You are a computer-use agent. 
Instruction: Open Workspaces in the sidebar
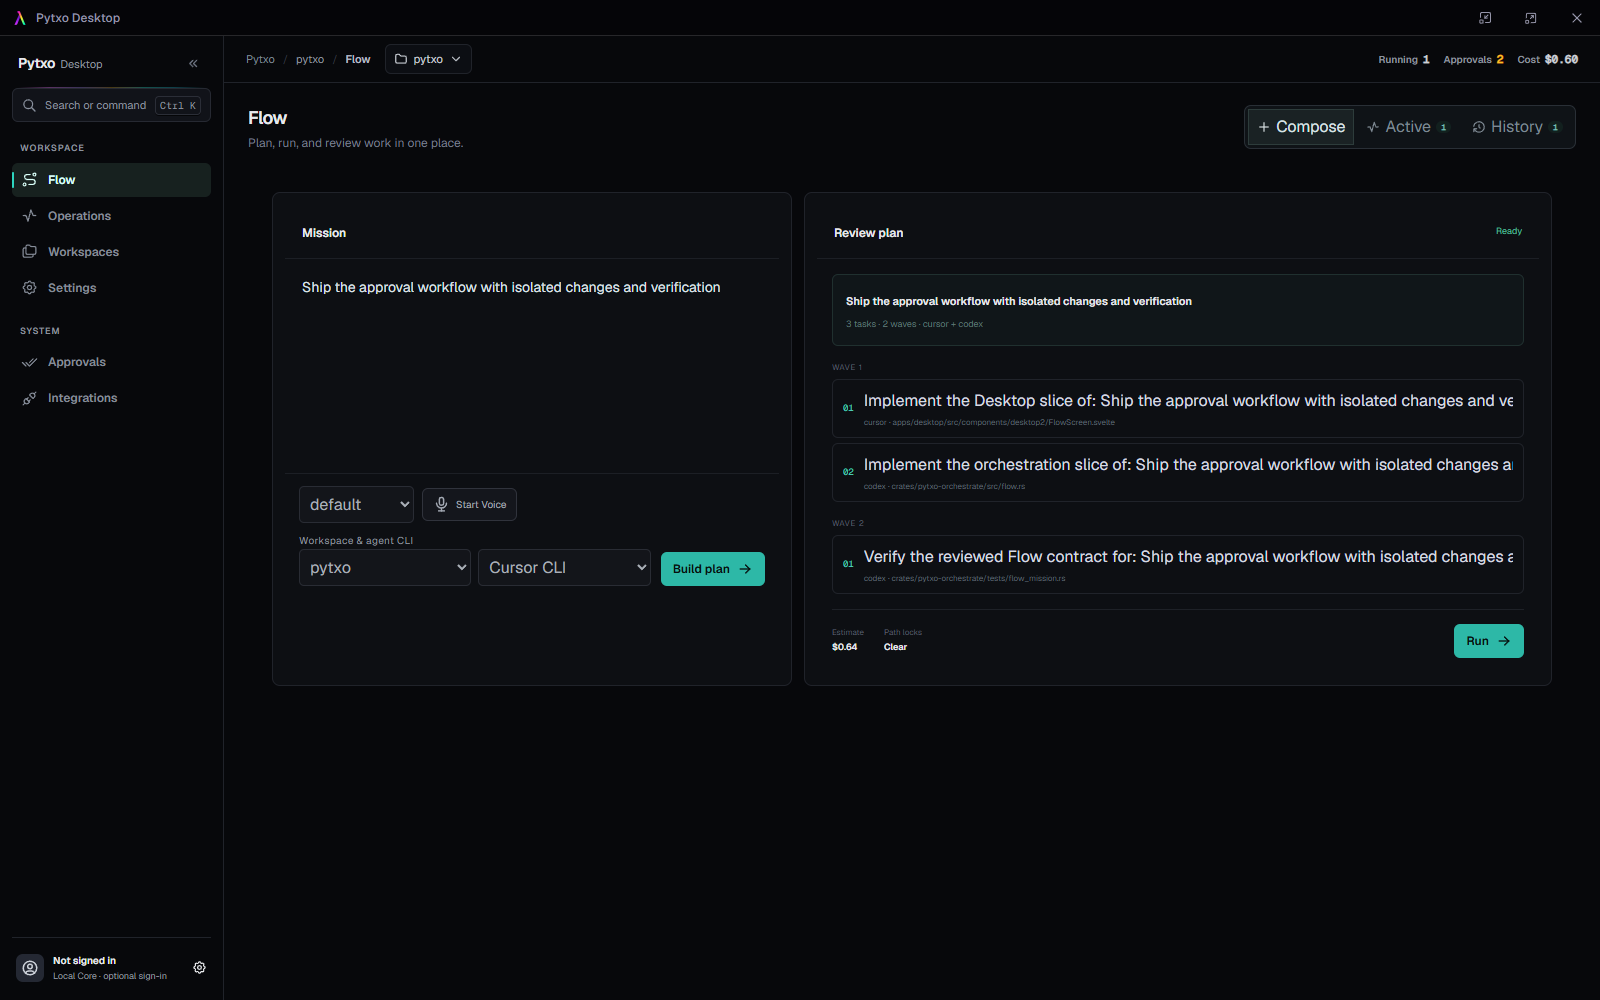click(111, 252)
